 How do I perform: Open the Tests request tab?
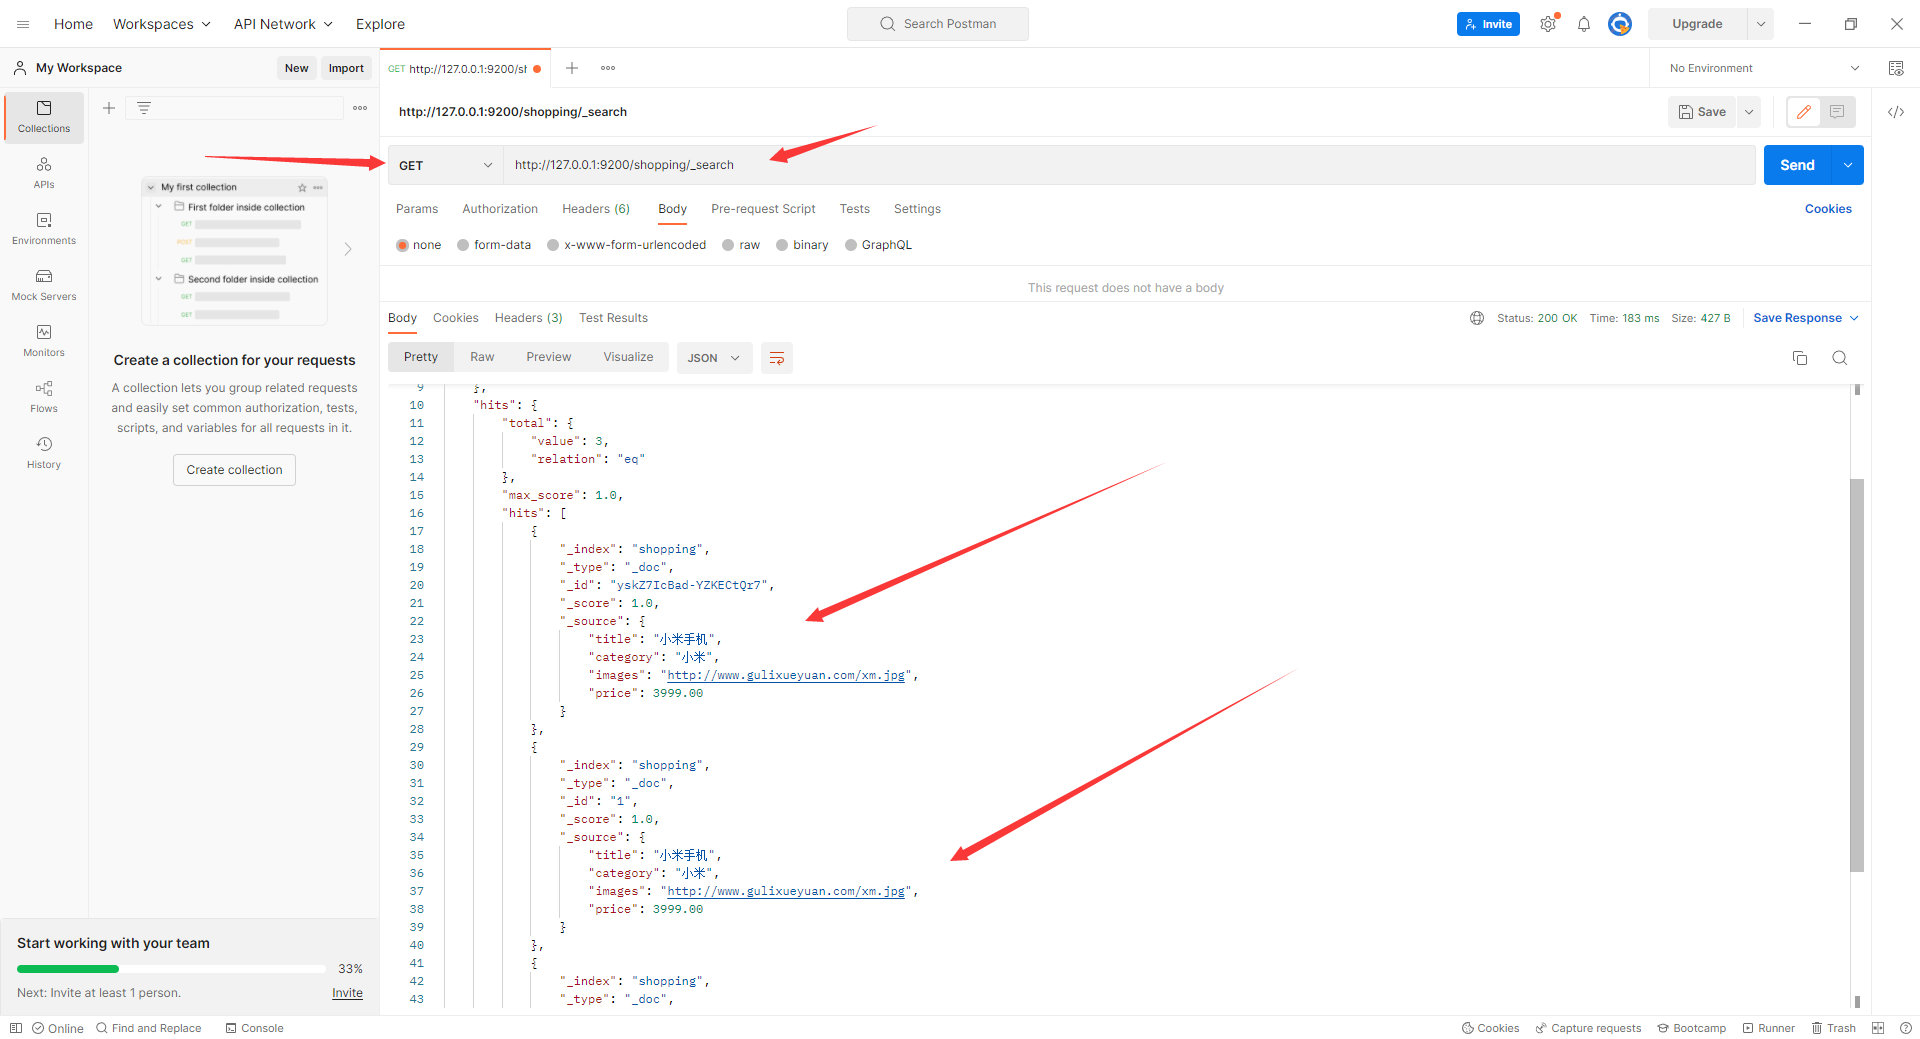(855, 209)
